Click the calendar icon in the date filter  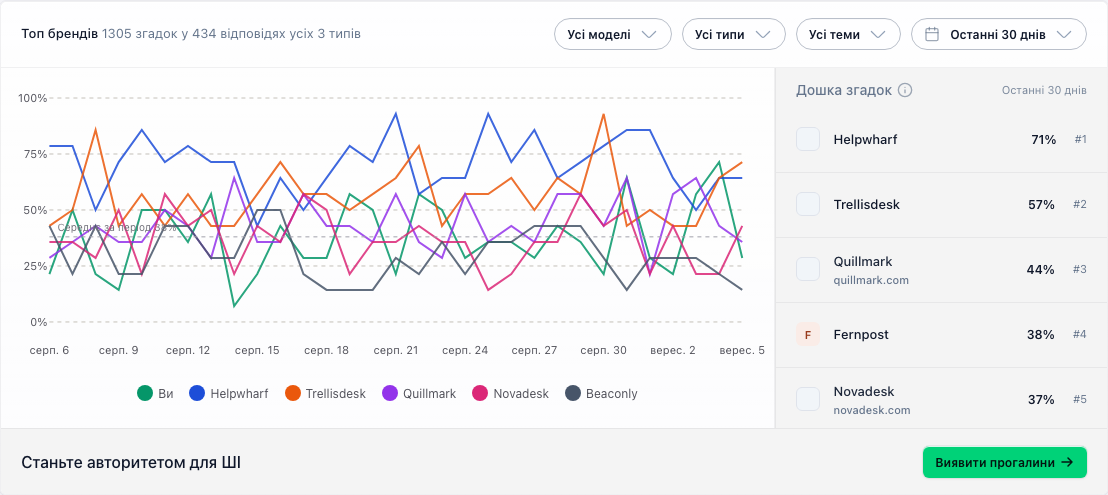[x=932, y=34]
